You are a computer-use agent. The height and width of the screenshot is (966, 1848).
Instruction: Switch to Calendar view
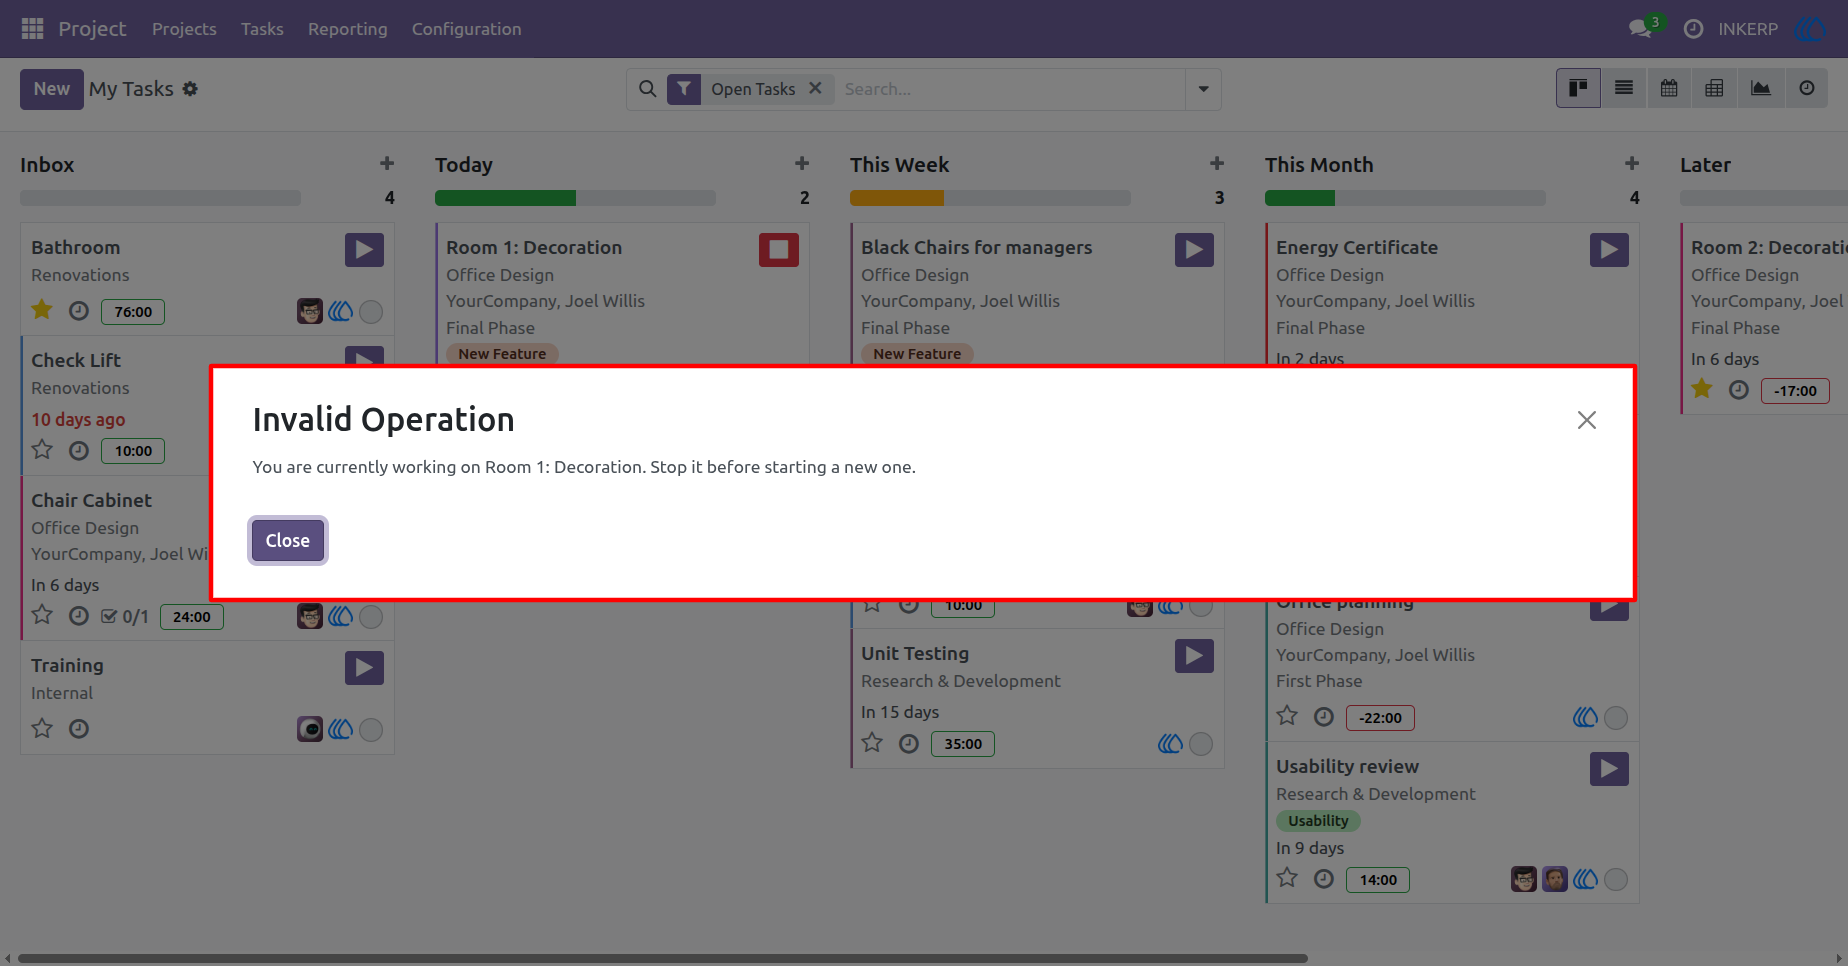tap(1669, 88)
